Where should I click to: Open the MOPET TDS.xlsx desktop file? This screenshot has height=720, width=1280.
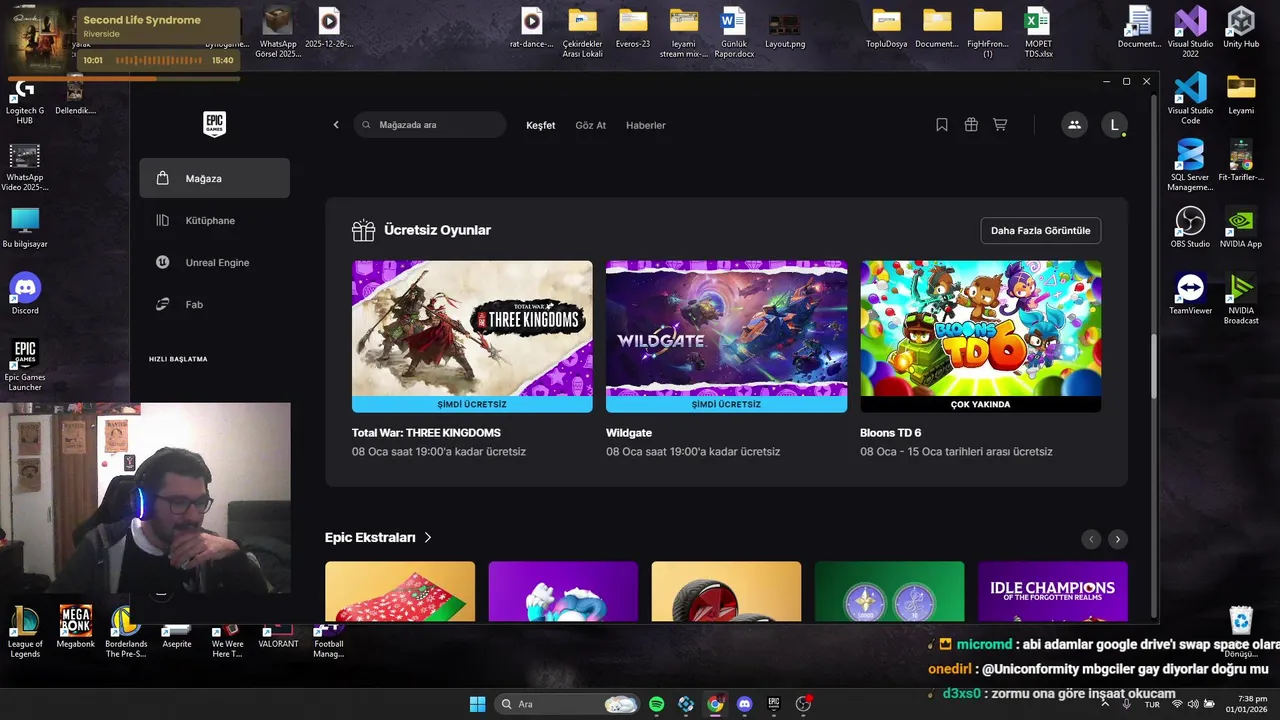(1038, 32)
